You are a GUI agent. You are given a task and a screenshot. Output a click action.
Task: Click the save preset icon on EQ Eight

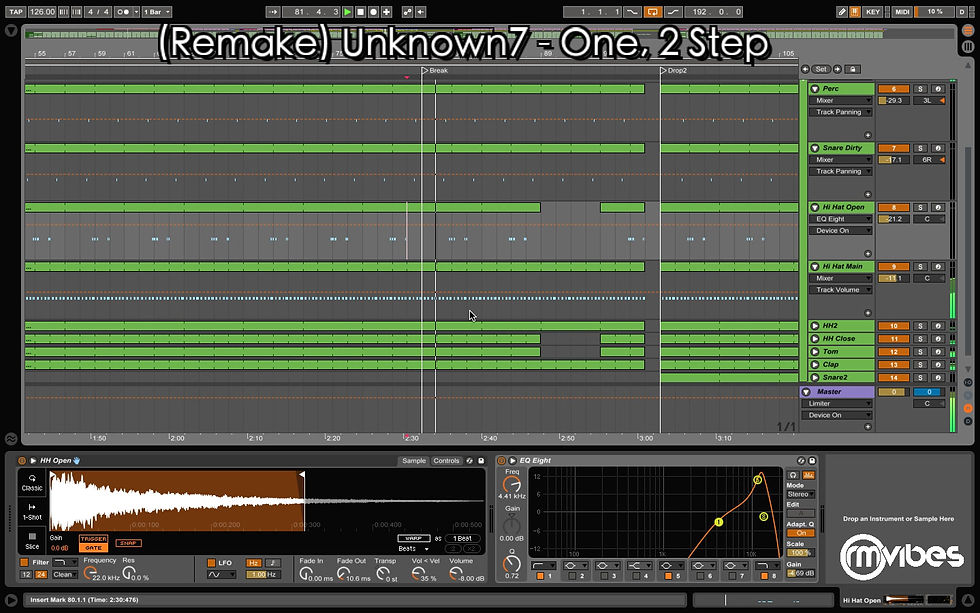812,459
